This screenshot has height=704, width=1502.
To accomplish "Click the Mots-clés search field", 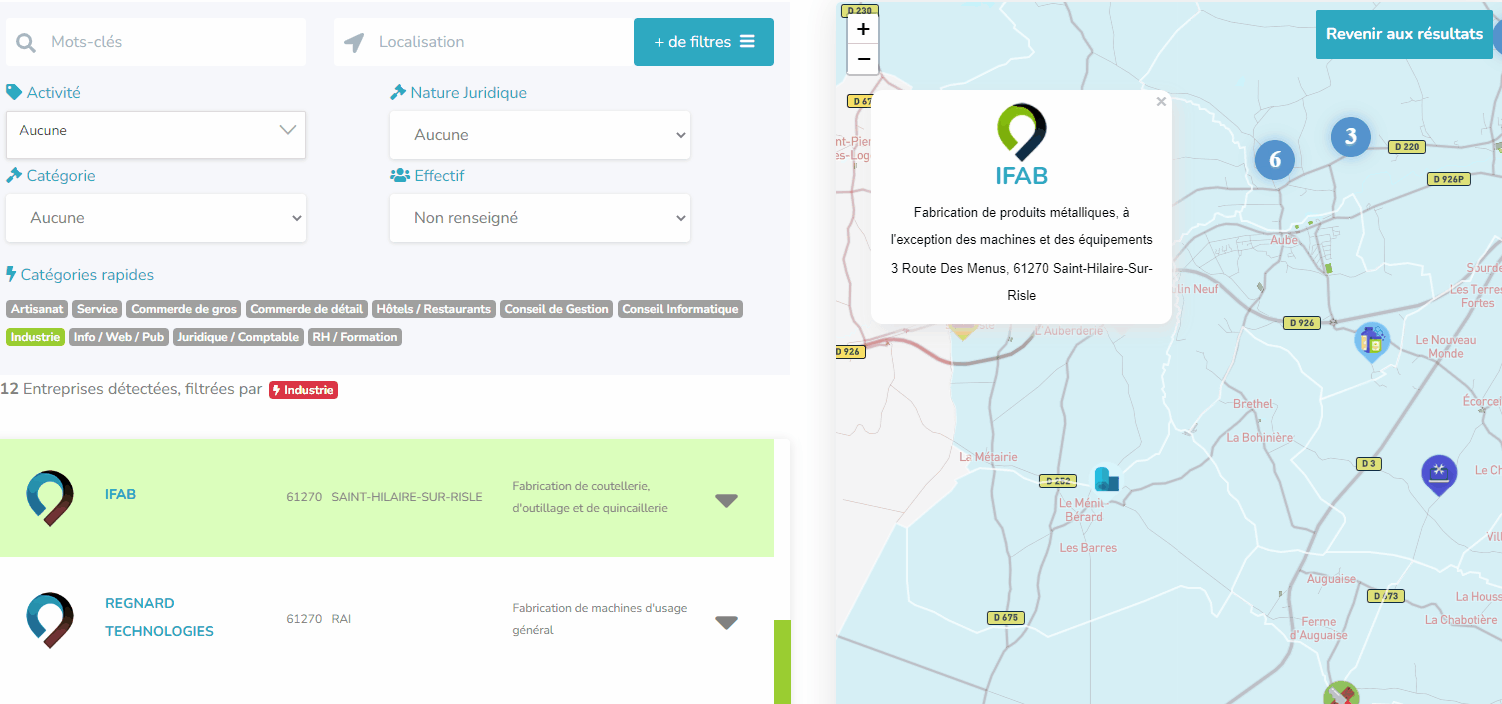I will [x=170, y=42].
